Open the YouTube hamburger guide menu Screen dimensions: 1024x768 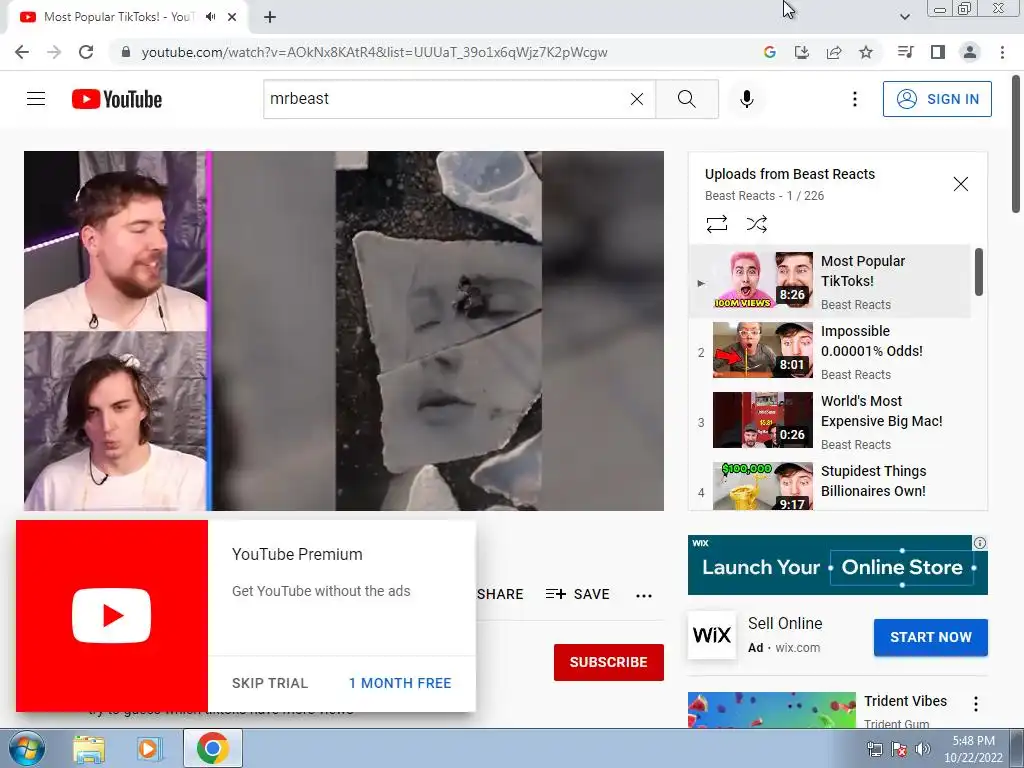click(36, 99)
